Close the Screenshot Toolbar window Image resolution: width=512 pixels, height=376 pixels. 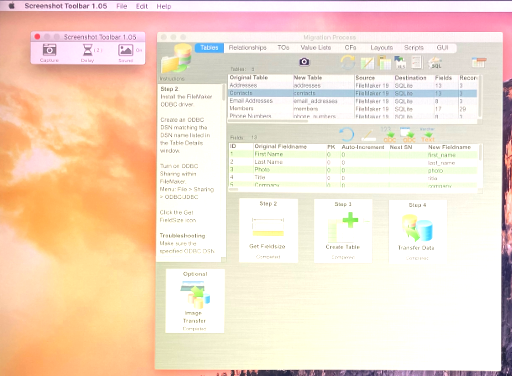(37, 37)
